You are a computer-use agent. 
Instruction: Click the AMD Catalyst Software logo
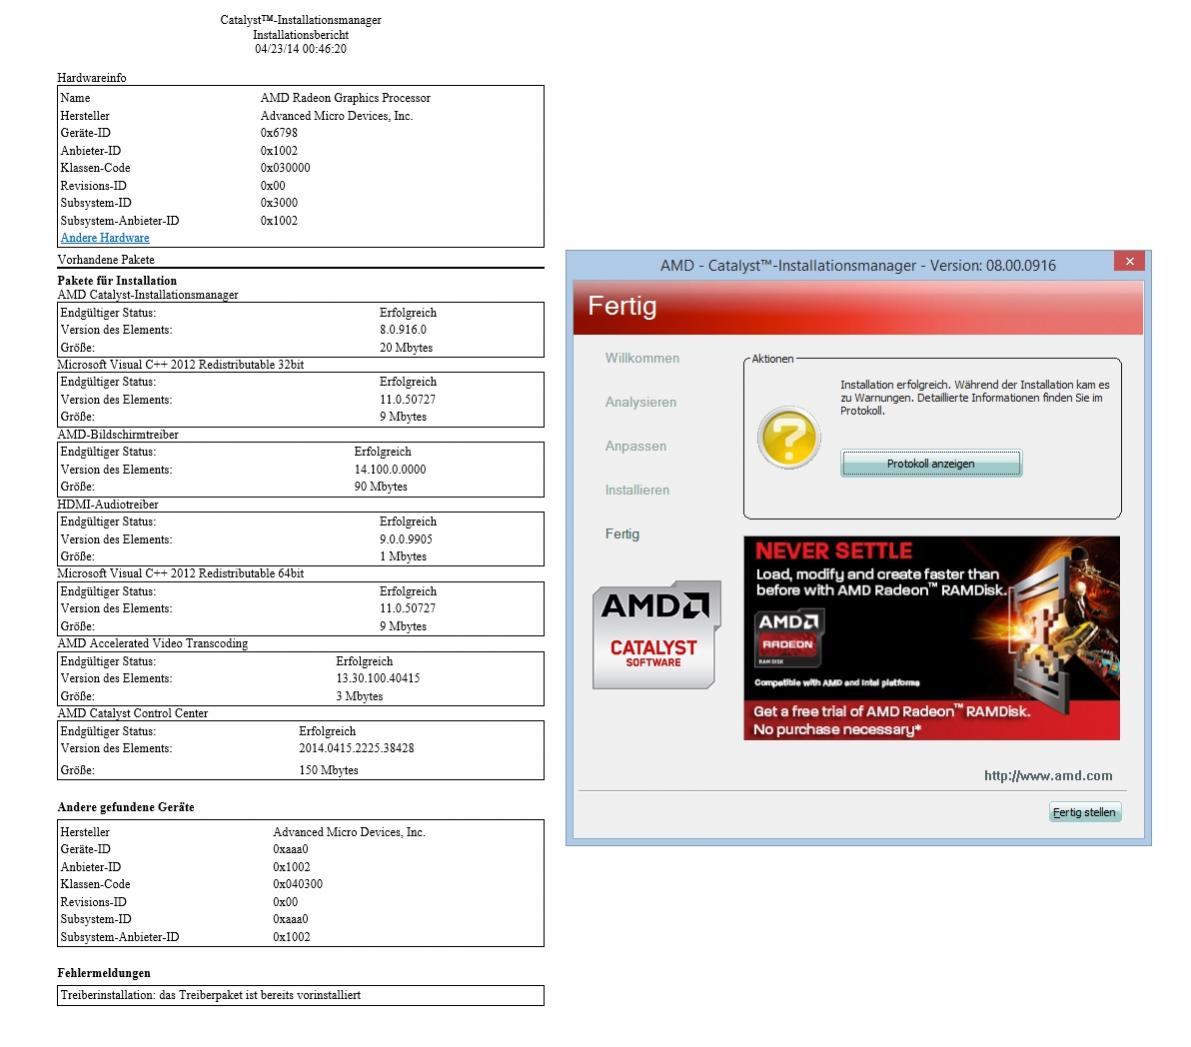(x=656, y=635)
